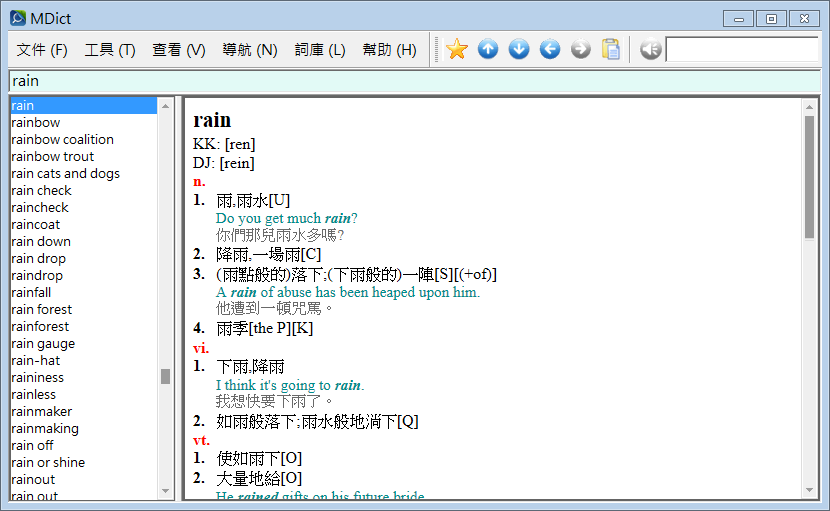
Task: Click 'I think it's going to rain.' example
Action: pyautogui.click(x=290, y=385)
